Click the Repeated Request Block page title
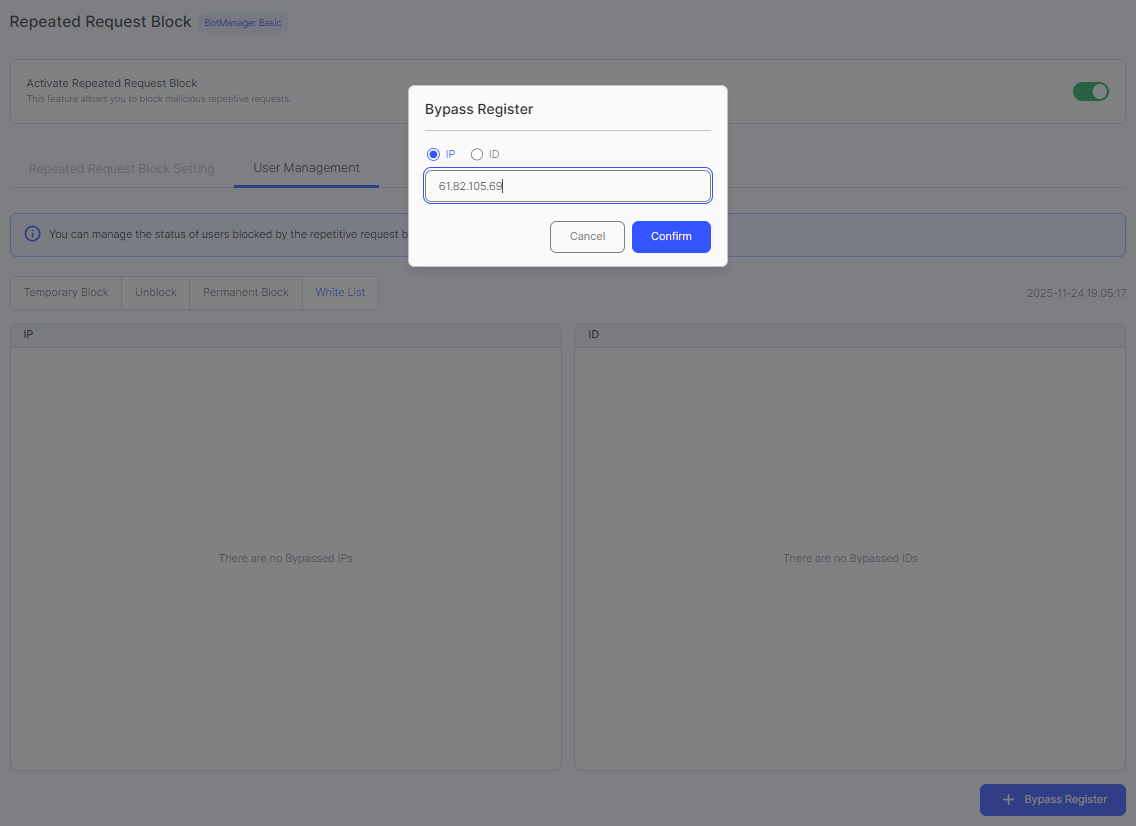 pos(99,21)
